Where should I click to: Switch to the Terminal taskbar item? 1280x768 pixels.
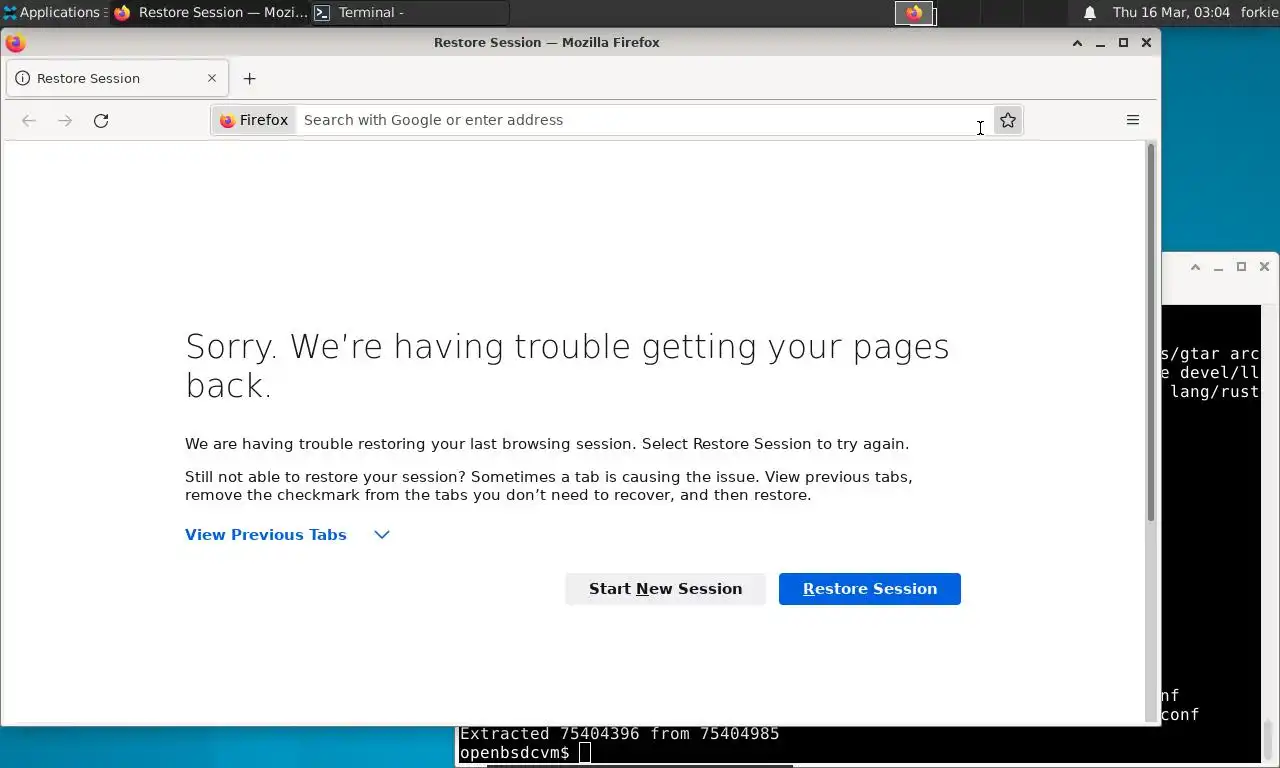click(x=410, y=13)
